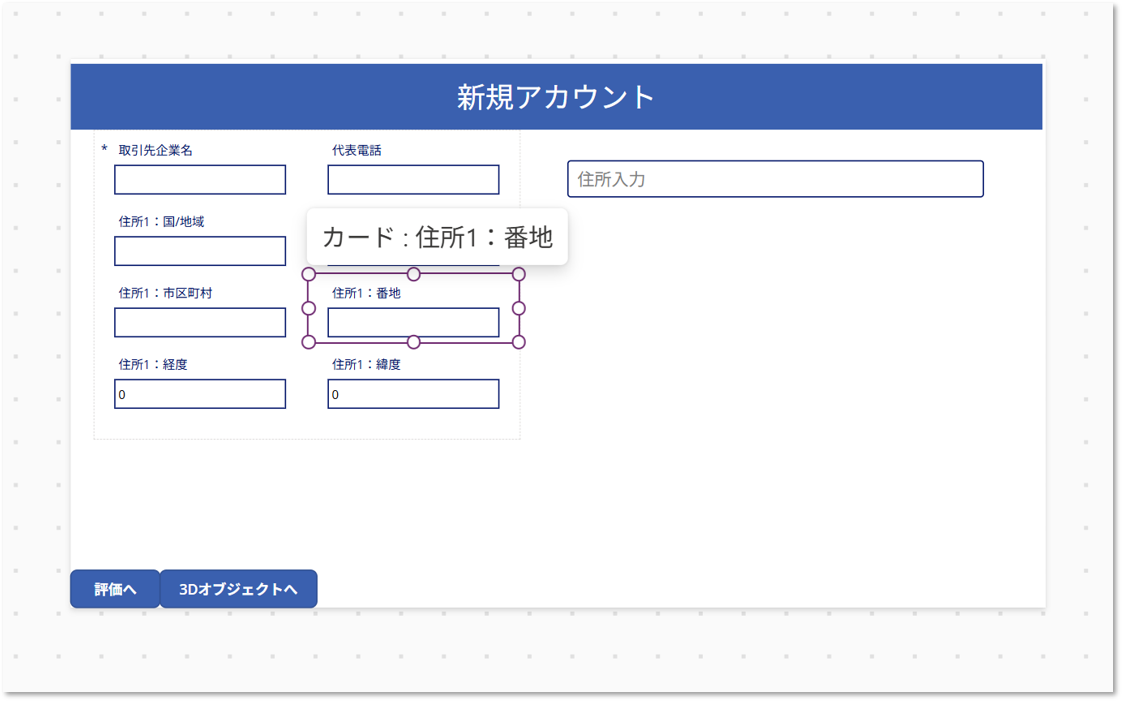Click the 取引先企業名 field label
The height and width of the screenshot is (701, 1122).
[x=155, y=150]
